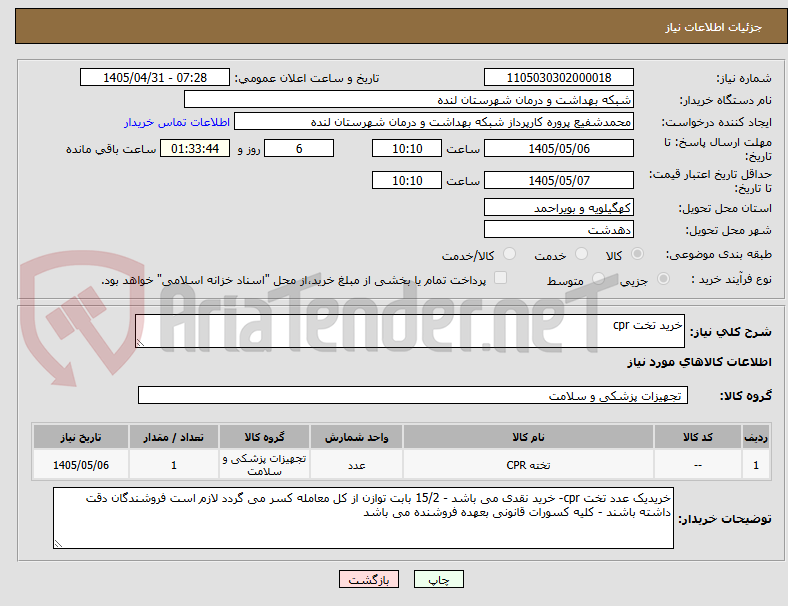Click the announcement date field 1405/04/31 - 07:28
The height and width of the screenshot is (606, 788).
(155, 77)
